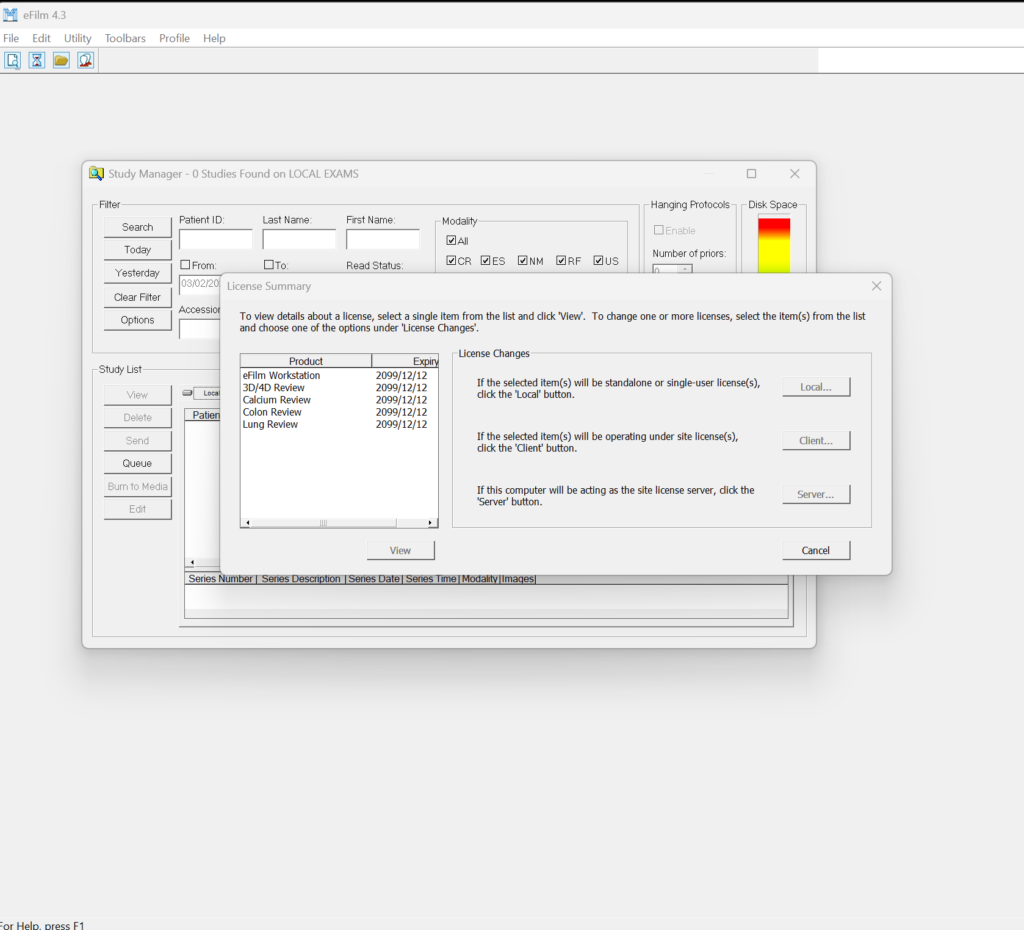1024x930 pixels.
Task: Open the File menu
Action: (11, 38)
